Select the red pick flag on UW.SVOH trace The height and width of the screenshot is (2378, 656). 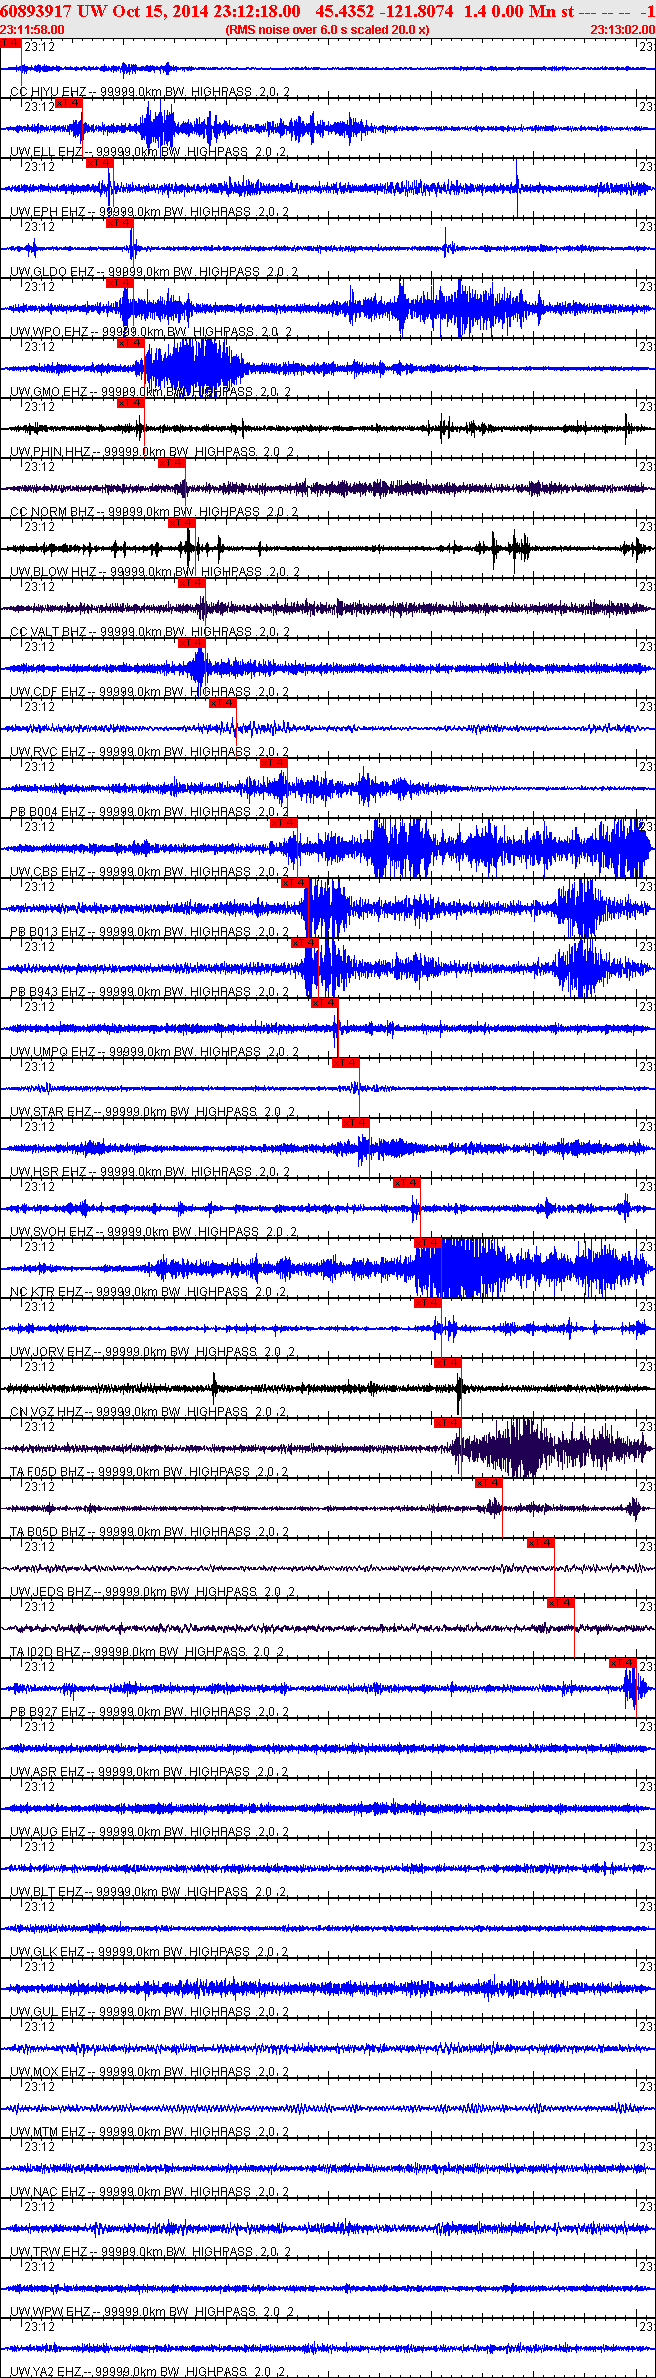pos(407,1183)
